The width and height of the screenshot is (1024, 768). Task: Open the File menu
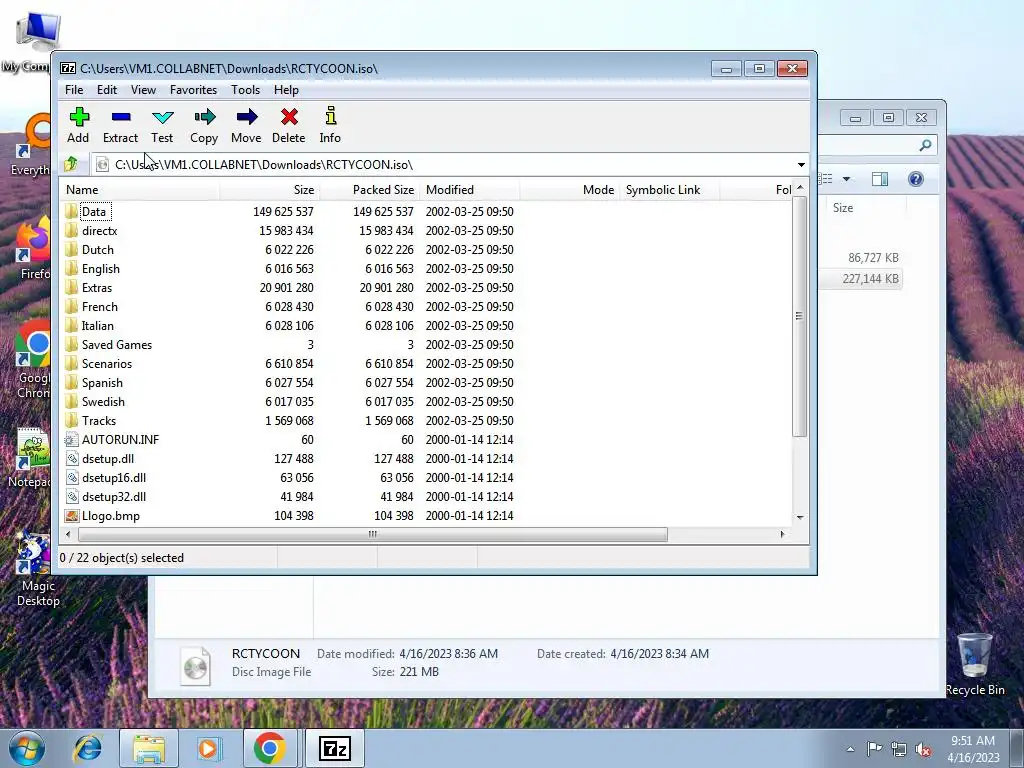point(74,90)
